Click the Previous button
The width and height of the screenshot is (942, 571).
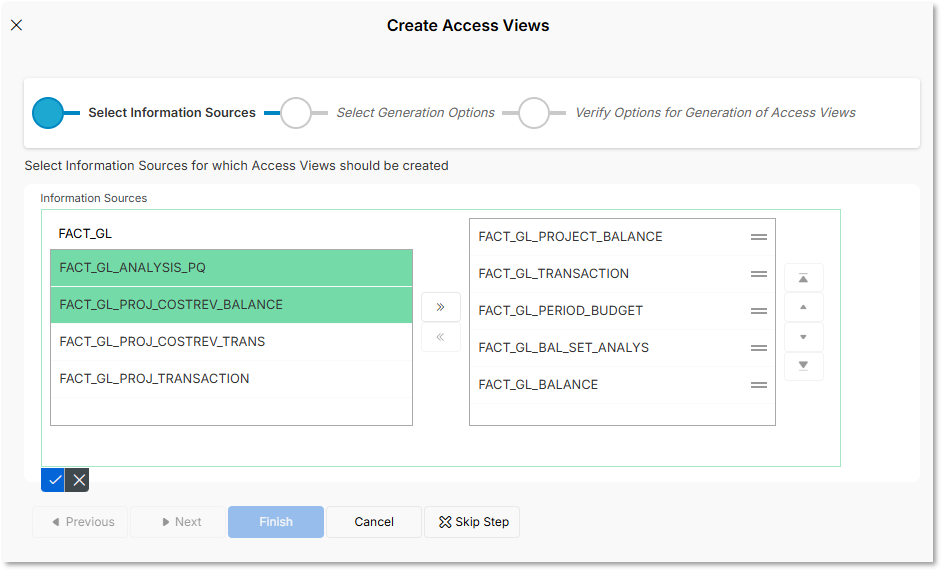pyautogui.click(x=80, y=522)
